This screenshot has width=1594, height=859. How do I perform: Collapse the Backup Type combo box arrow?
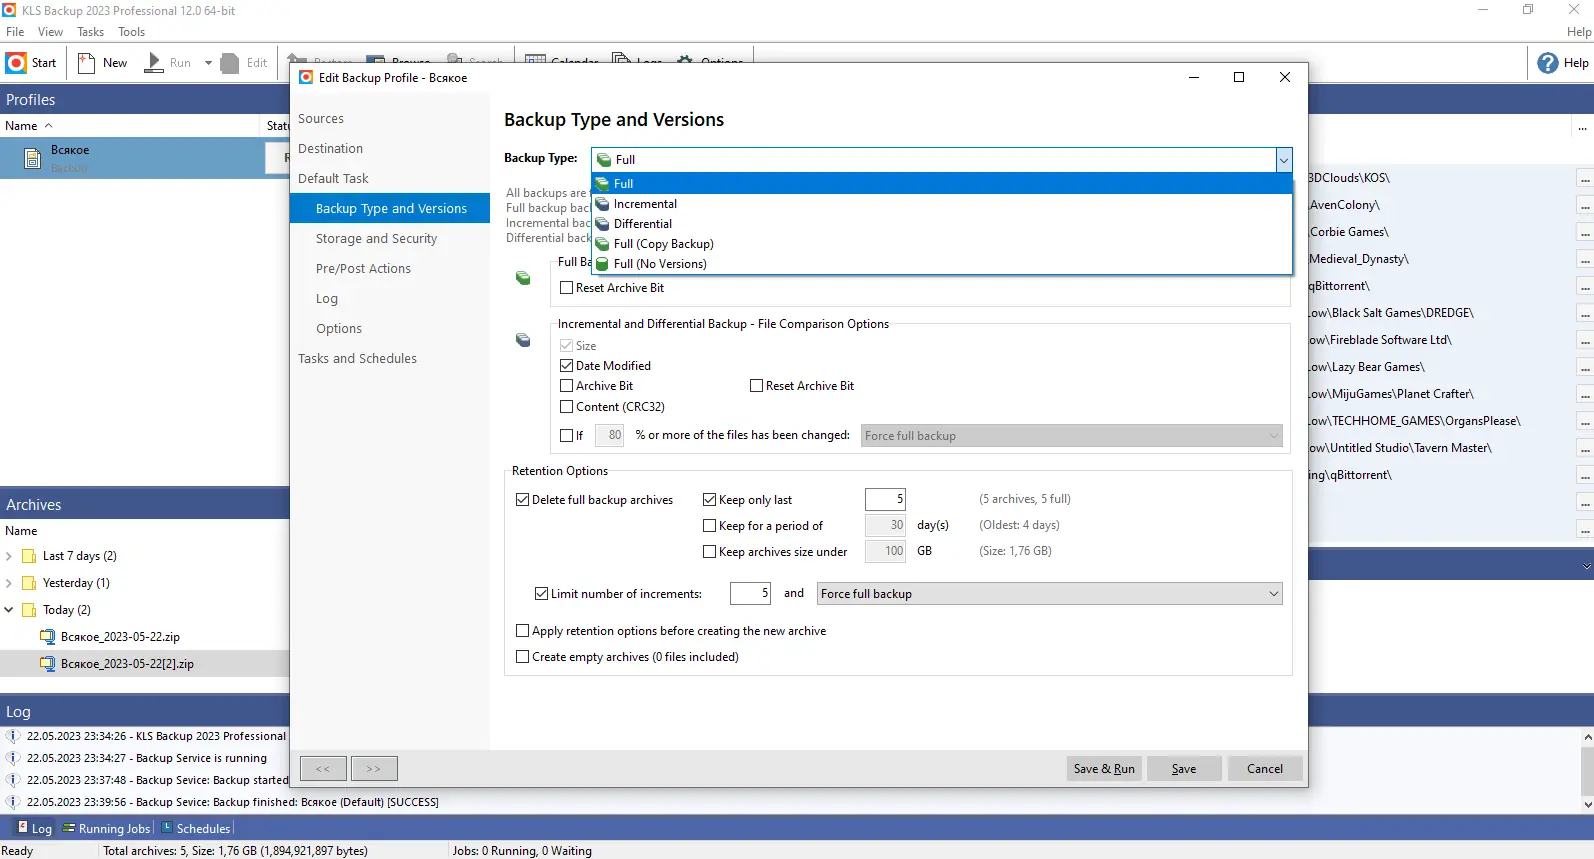(1283, 160)
